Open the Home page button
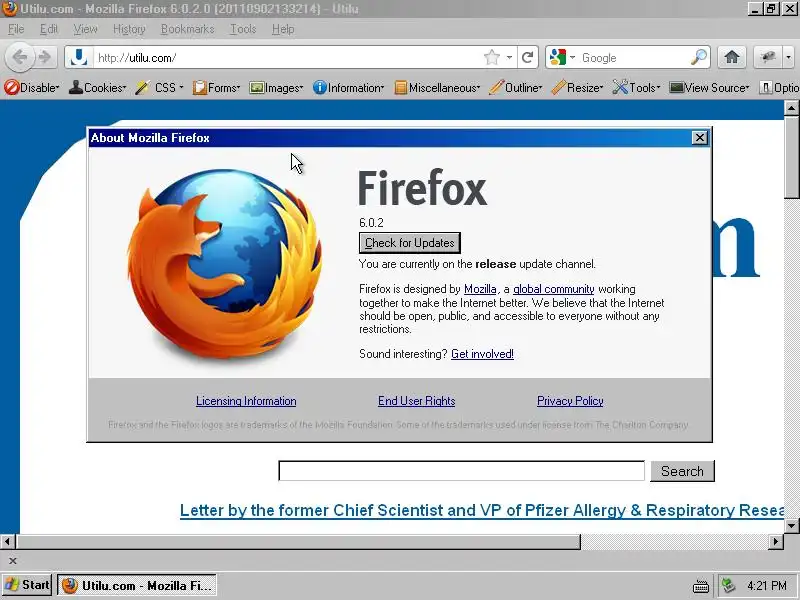The height and width of the screenshot is (600, 800). tap(732, 57)
